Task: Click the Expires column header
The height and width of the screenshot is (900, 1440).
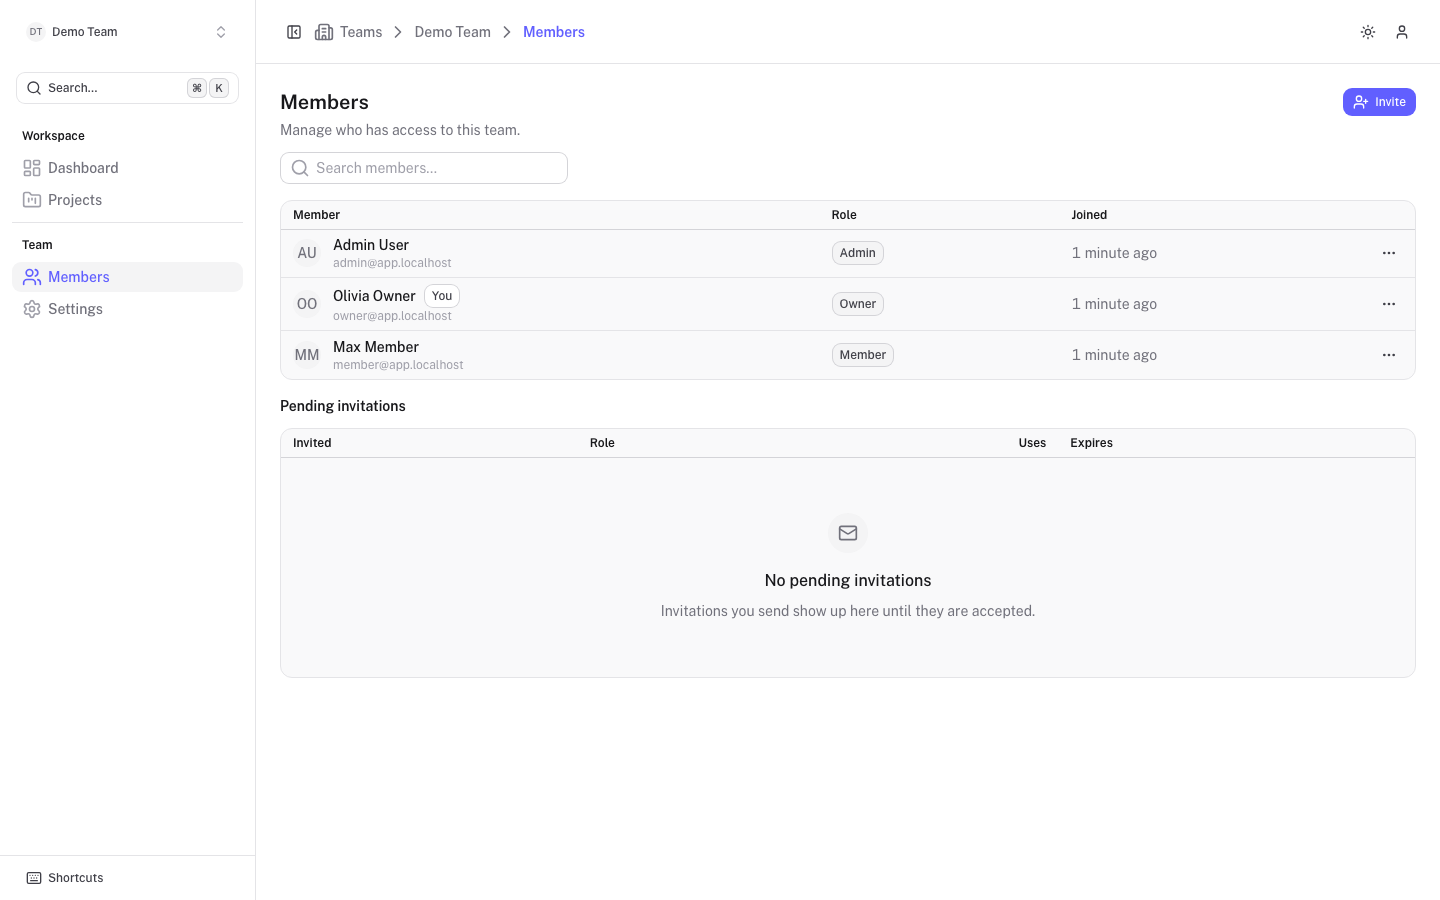Action: click(x=1091, y=443)
